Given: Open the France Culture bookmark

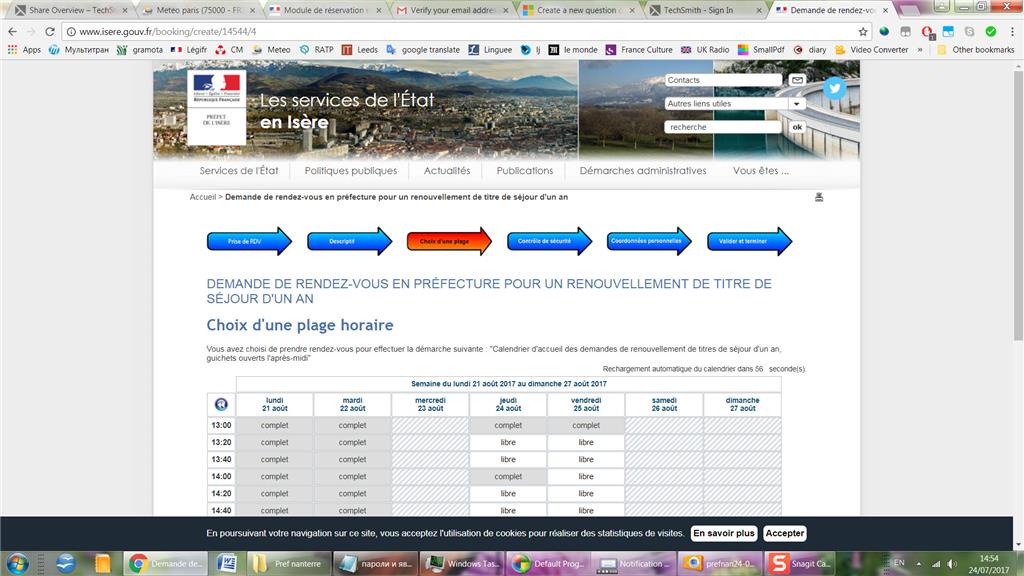Looking at the screenshot, I should pyautogui.click(x=639, y=50).
